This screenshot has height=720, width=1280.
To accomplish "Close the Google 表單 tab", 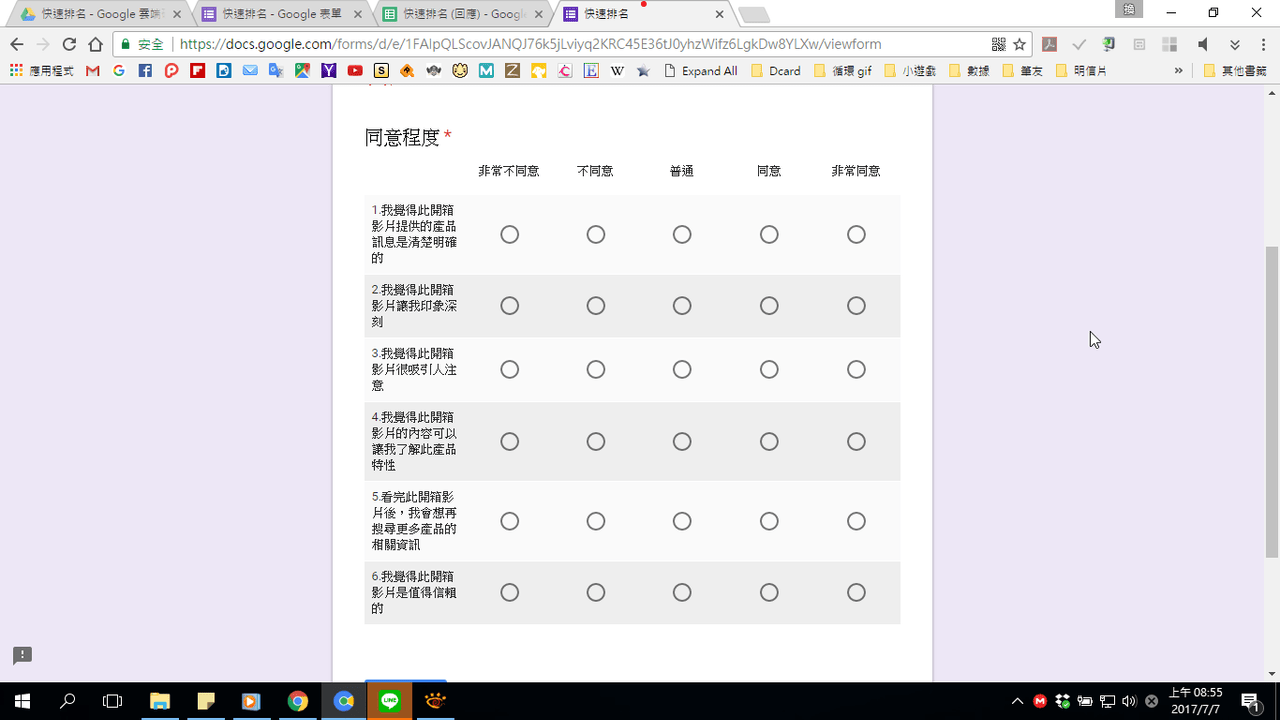I will tap(358, 14).
